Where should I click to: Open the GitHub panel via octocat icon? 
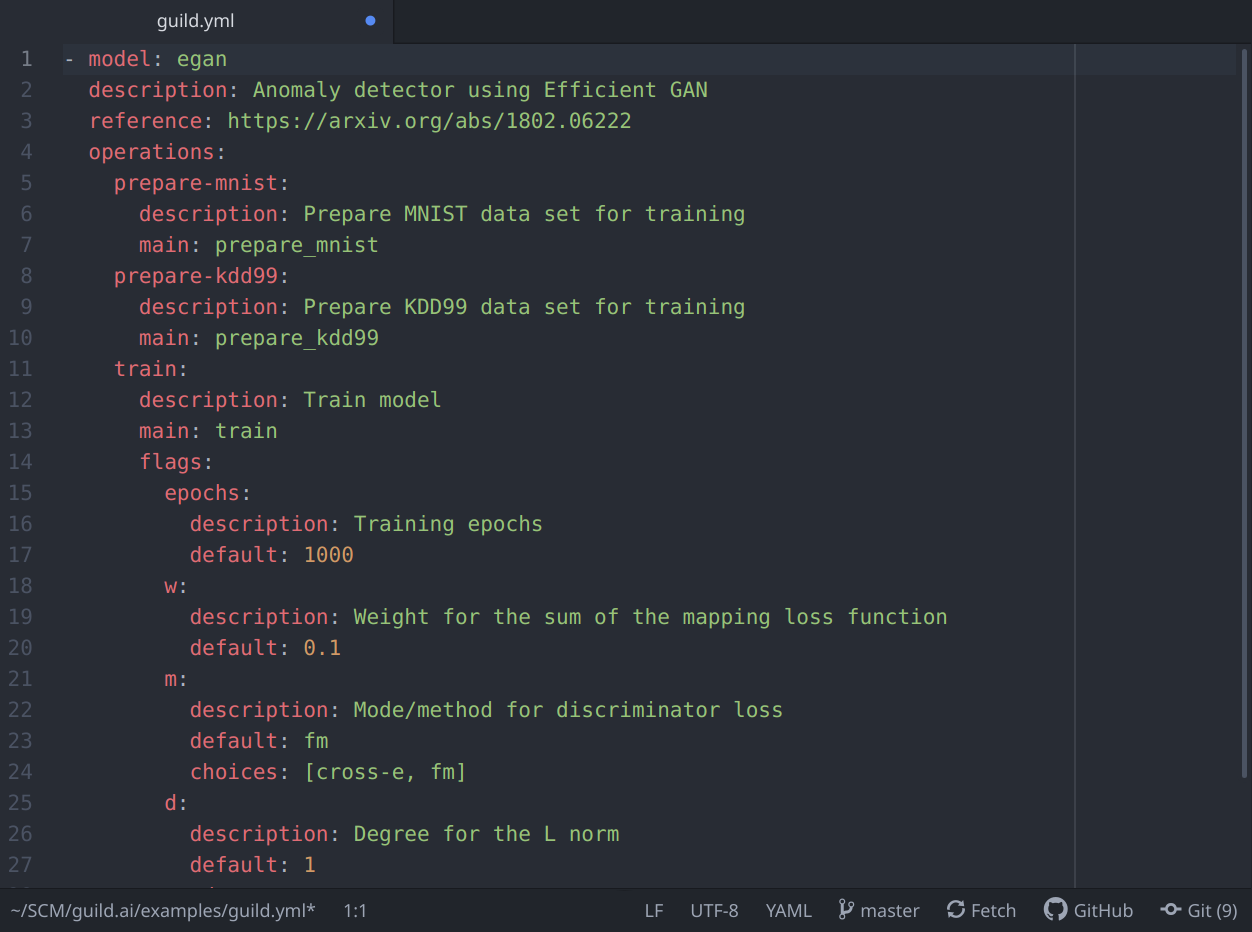[x=1055, y=910]
